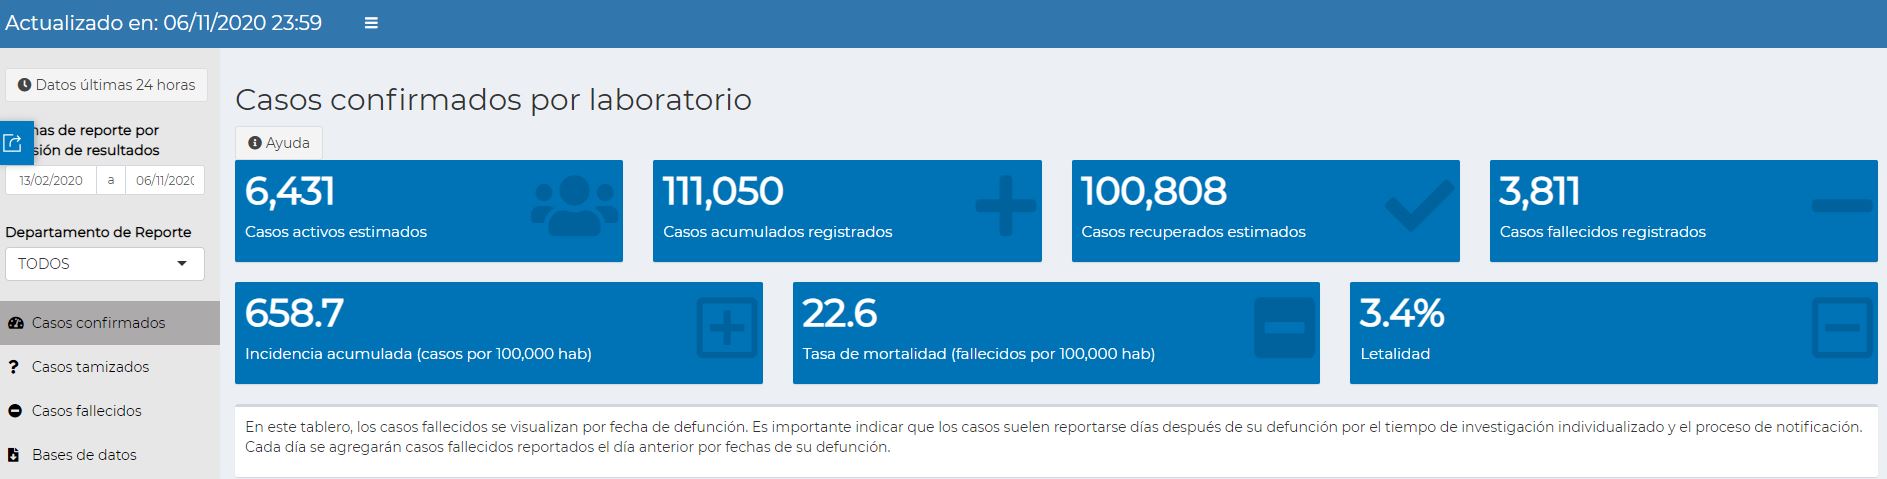Click the hamburger menu icon in header

(x=371, y=23)
